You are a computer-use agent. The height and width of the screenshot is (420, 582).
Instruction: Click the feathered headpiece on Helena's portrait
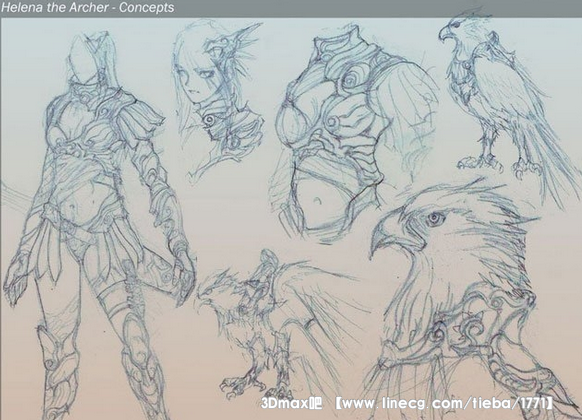point(232,48)
